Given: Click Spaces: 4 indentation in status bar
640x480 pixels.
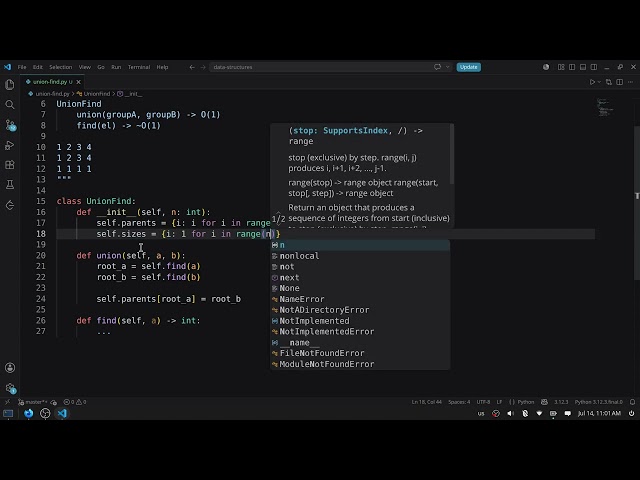Looking at the screenshot, I should [x=459, y=402].
